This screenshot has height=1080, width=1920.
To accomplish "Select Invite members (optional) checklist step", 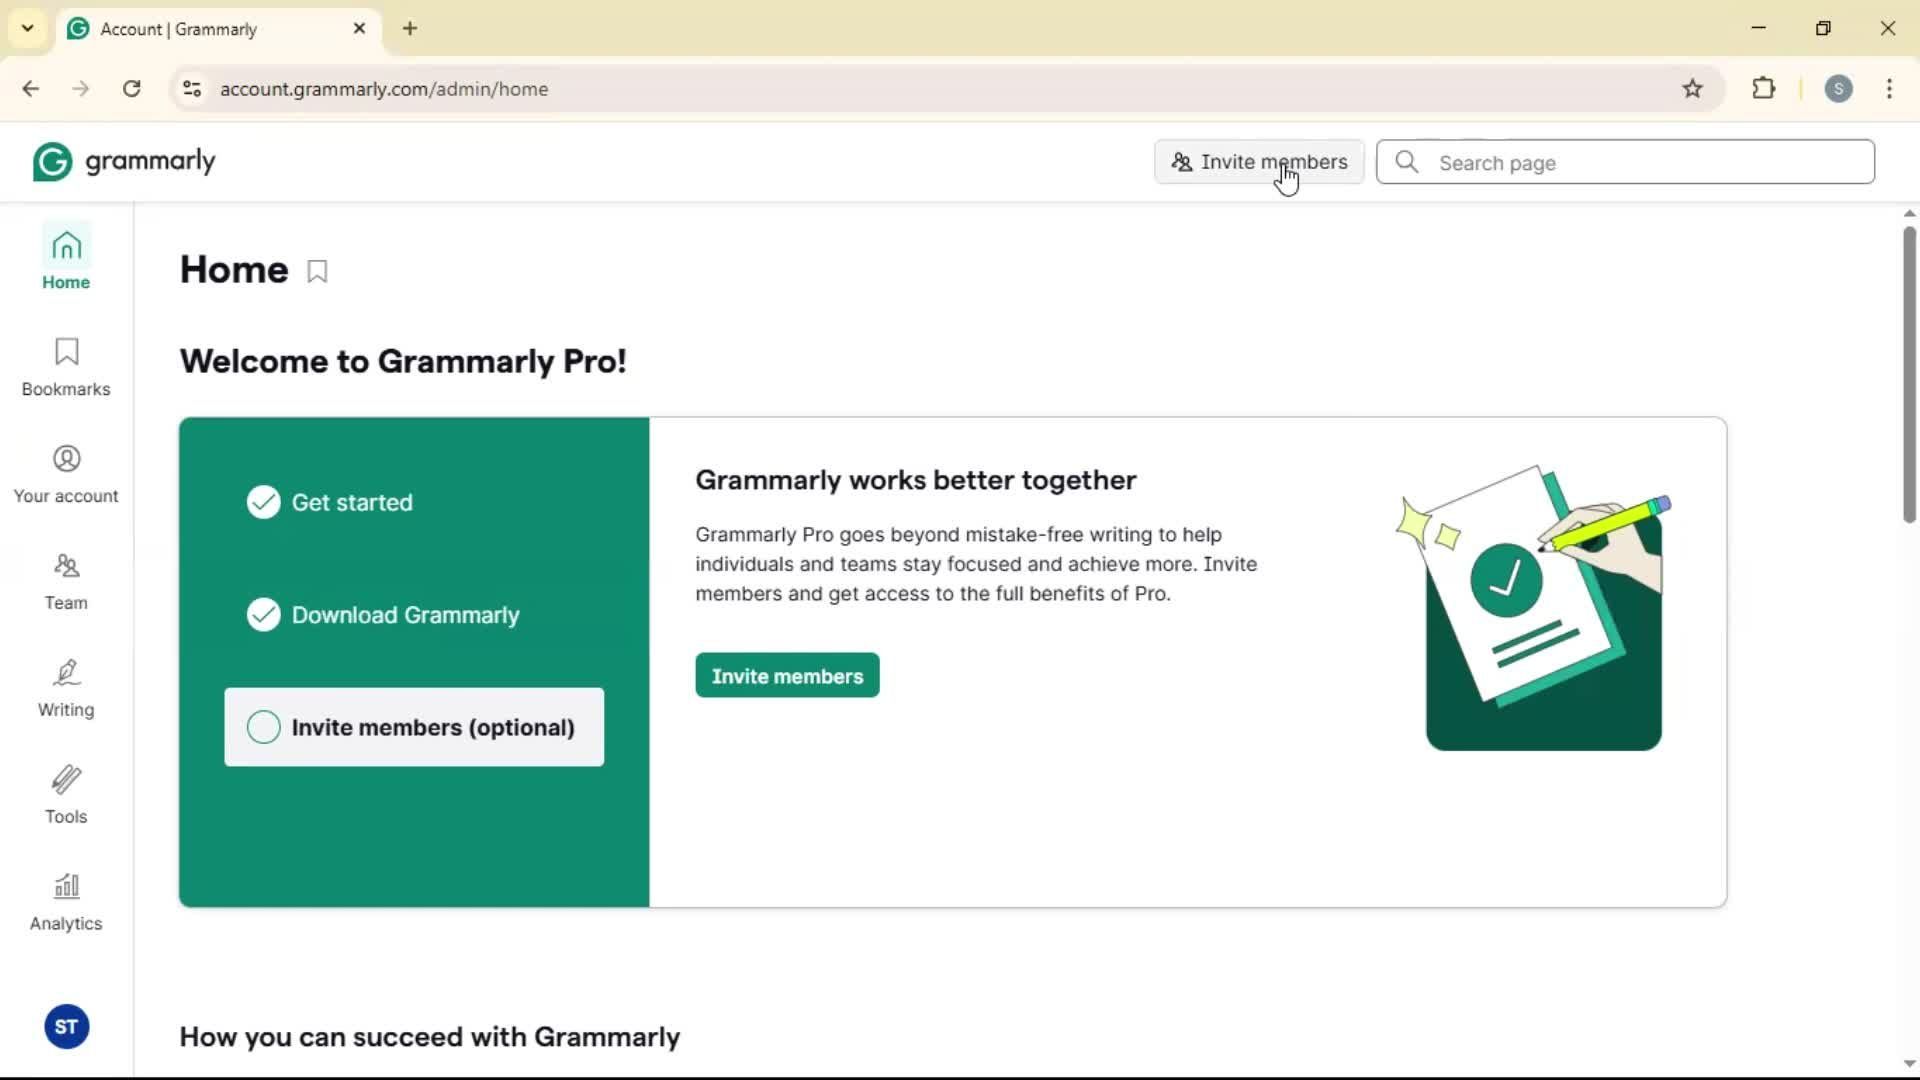I will tap(414, 727).
